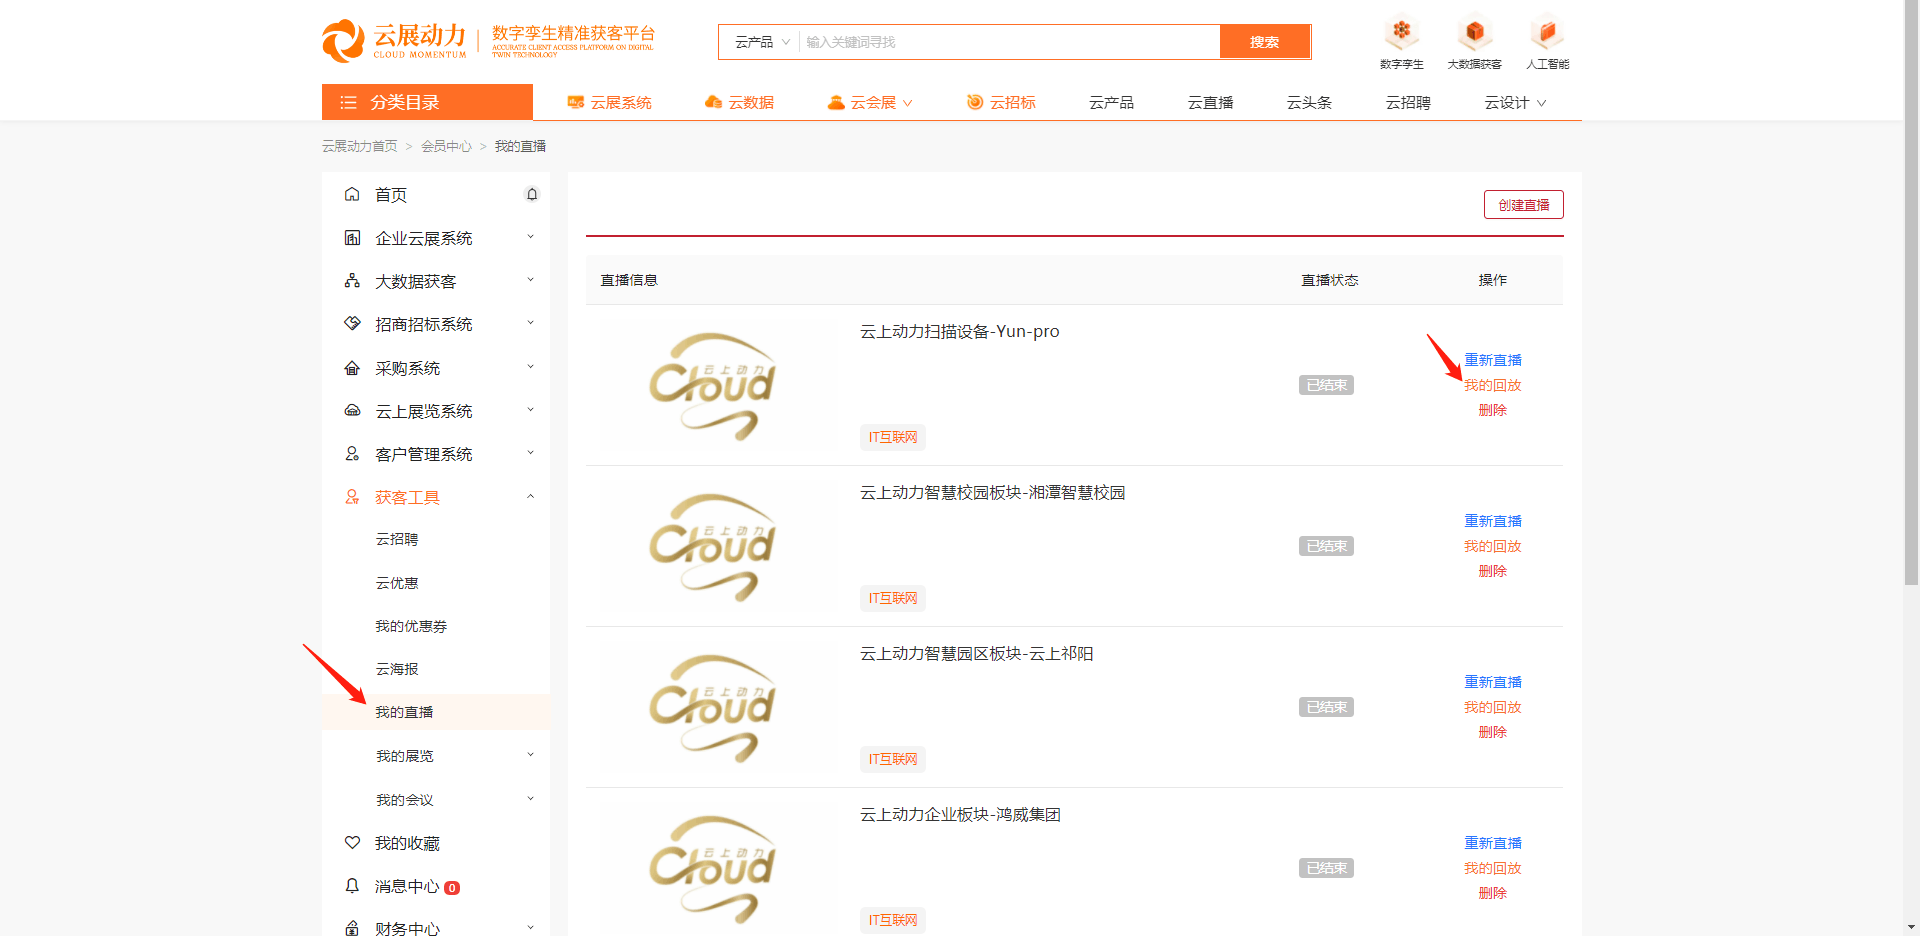Screen dimensions: 1920x936
Task: Open the 云产品 search category dropdown
Action: pos(761,42)
